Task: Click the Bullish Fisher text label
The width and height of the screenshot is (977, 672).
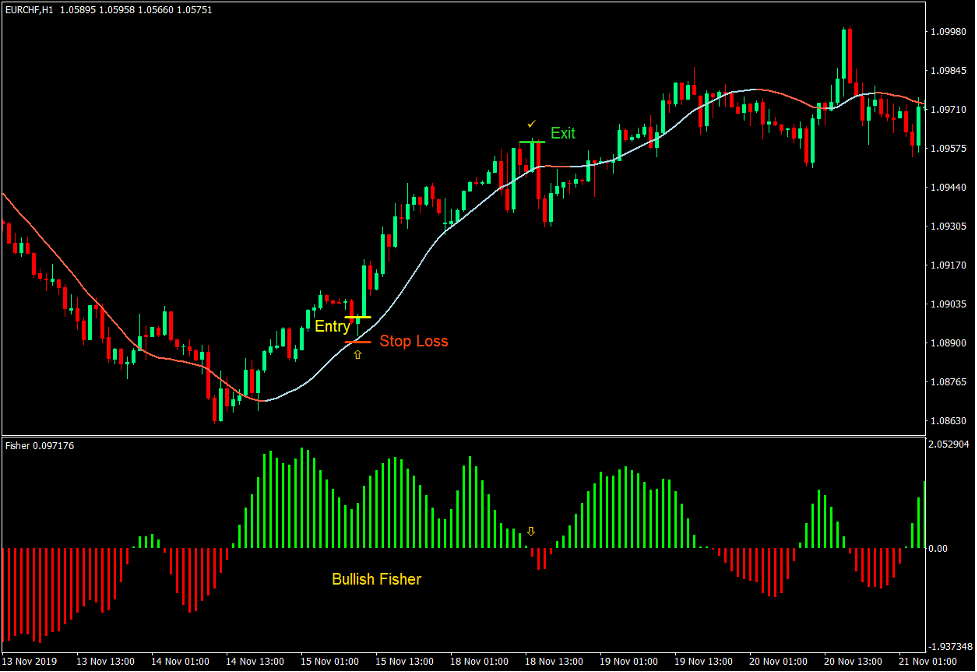Action: (376, 579)
